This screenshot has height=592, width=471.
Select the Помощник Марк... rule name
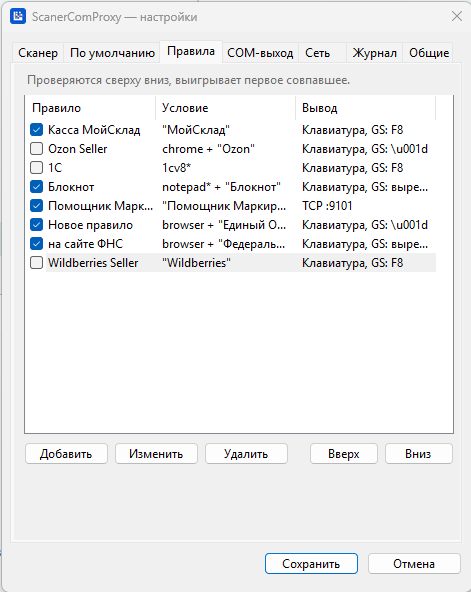pos(100,206)
